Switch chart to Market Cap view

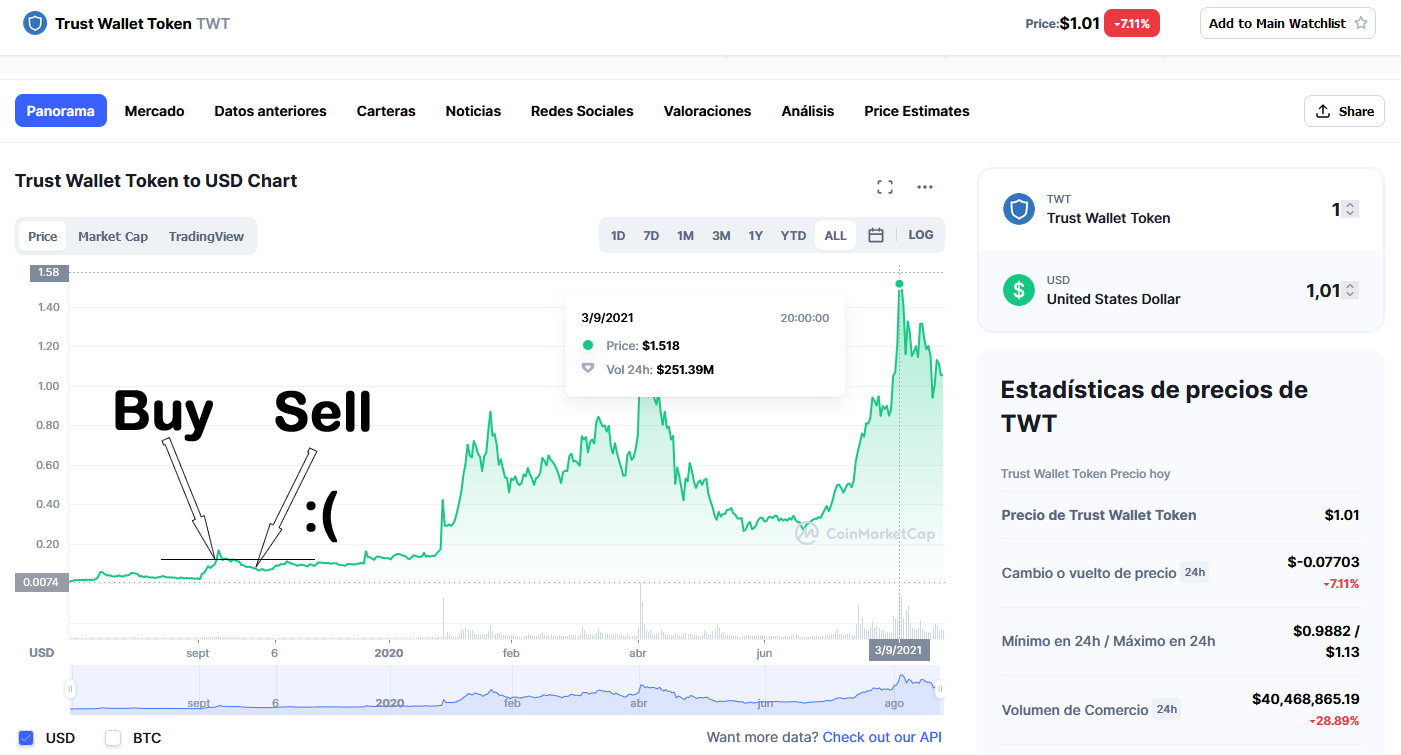(x=113, y=236)
